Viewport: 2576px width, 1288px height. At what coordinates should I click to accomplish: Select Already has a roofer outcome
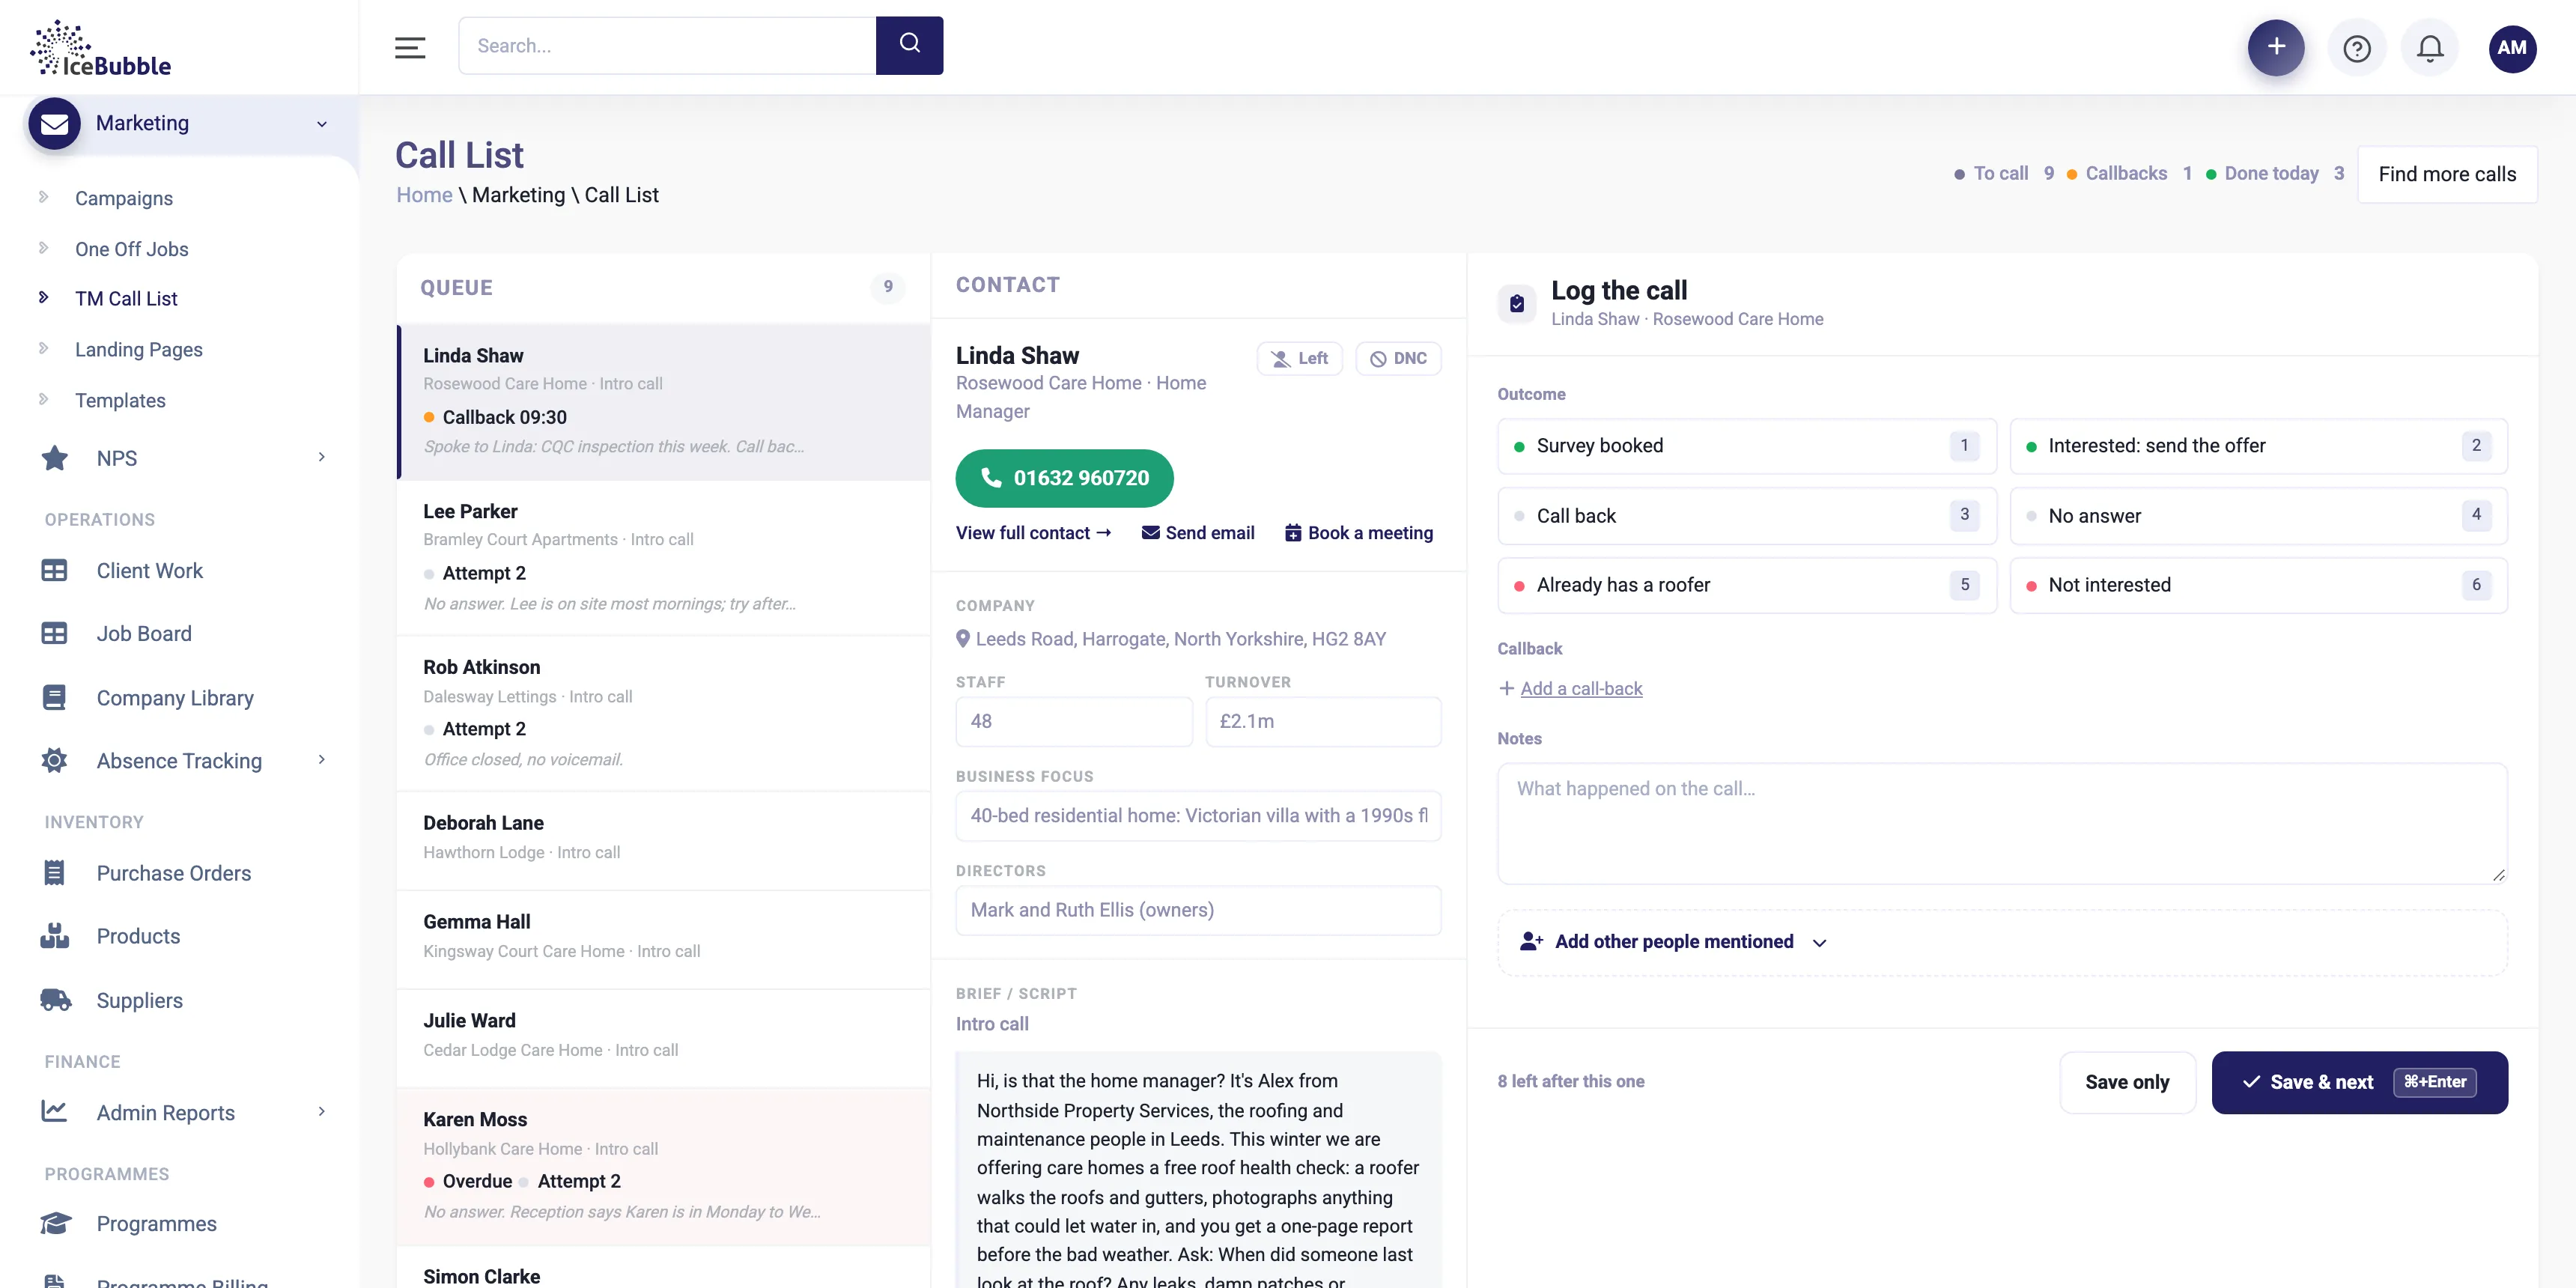[x=1746, y=585]
